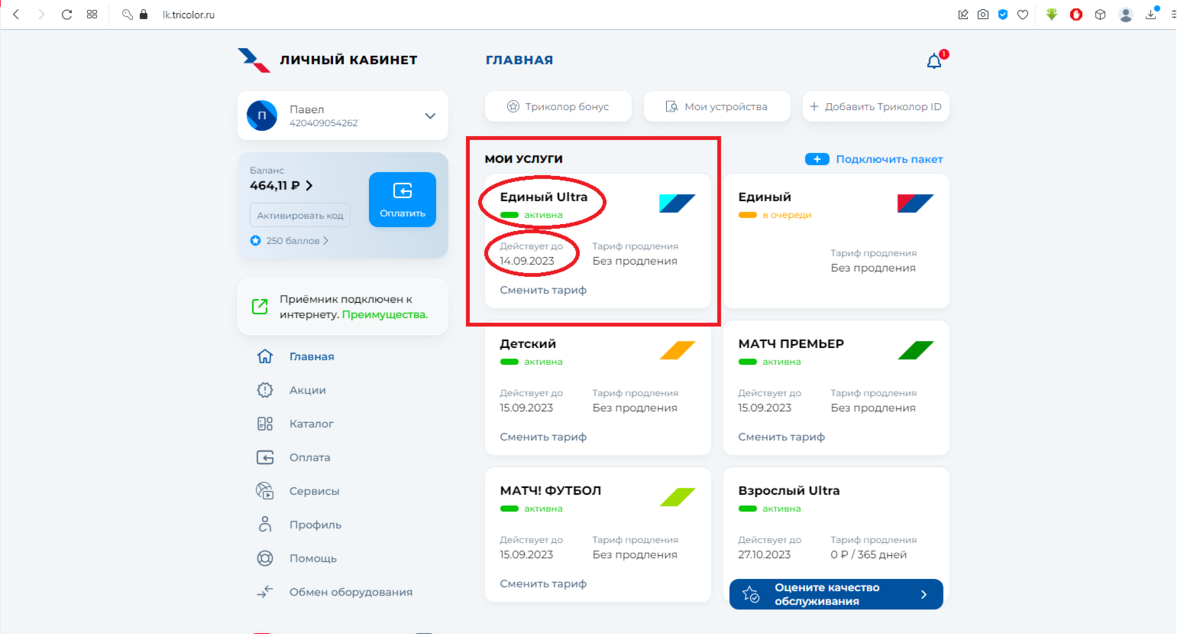Open Обмен оборудования in sidebar menu

click(350, 592)
